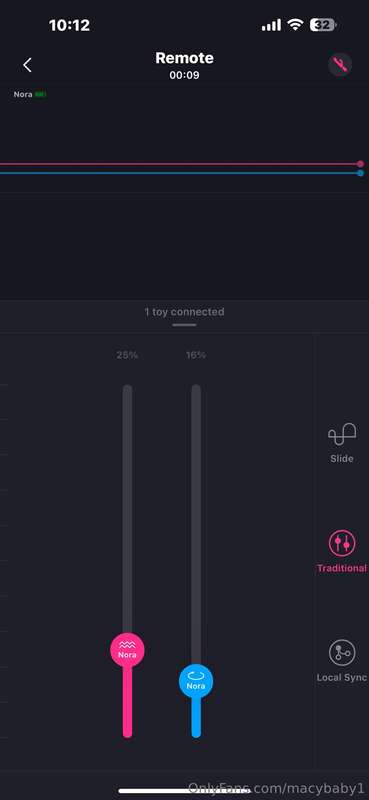The width and height of the screenshot is (369, 800).
Task: Tap the Local Sync label
Action: [x=341, y=678]
